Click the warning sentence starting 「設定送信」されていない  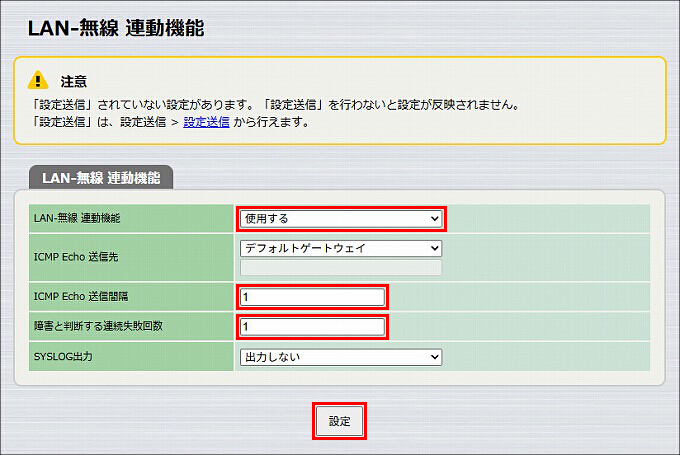[x=275, y=105]
